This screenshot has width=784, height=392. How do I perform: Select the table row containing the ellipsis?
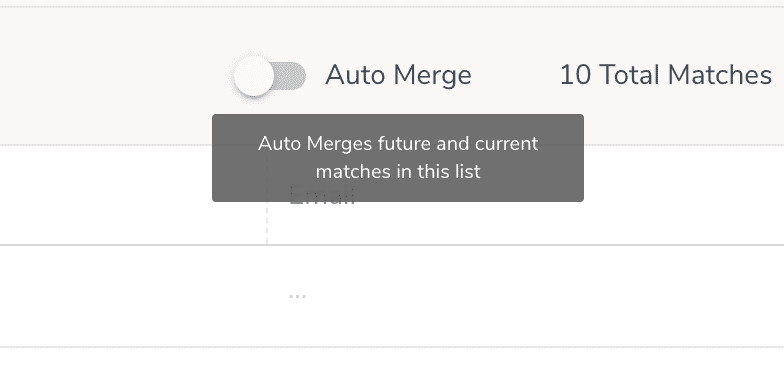(392, 296)
